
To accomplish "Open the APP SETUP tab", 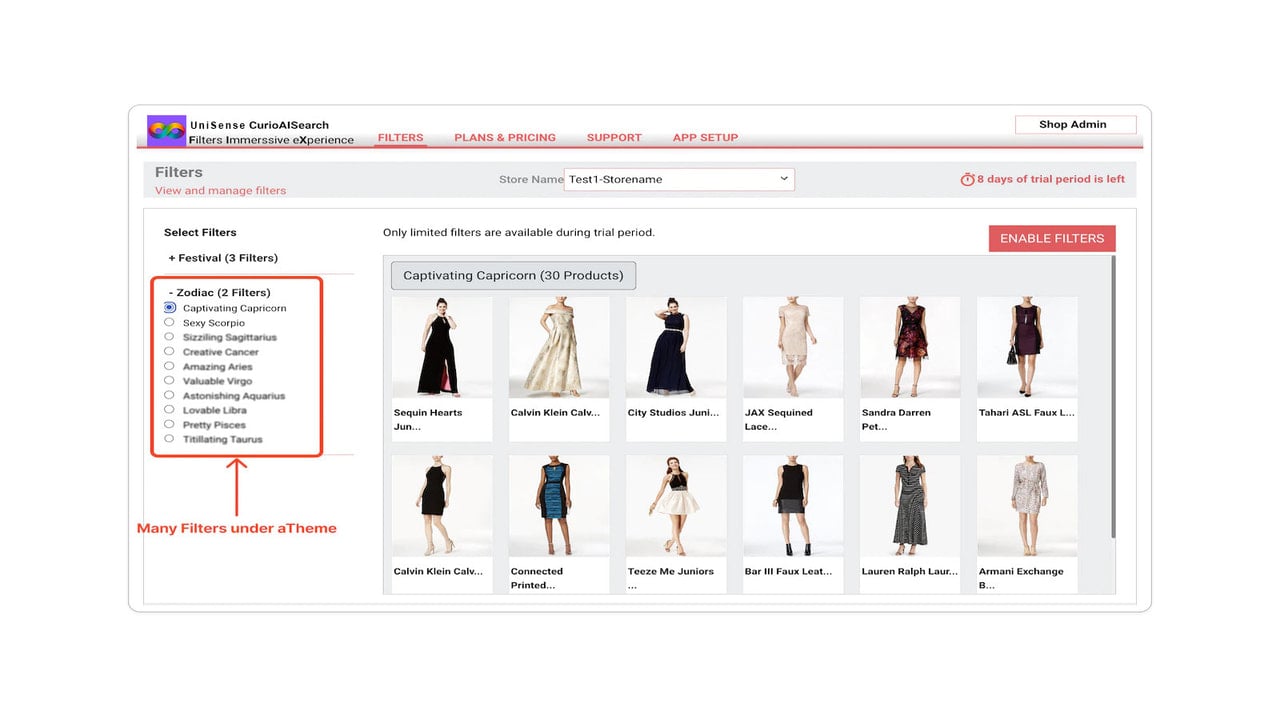I will tap(705, 138).
